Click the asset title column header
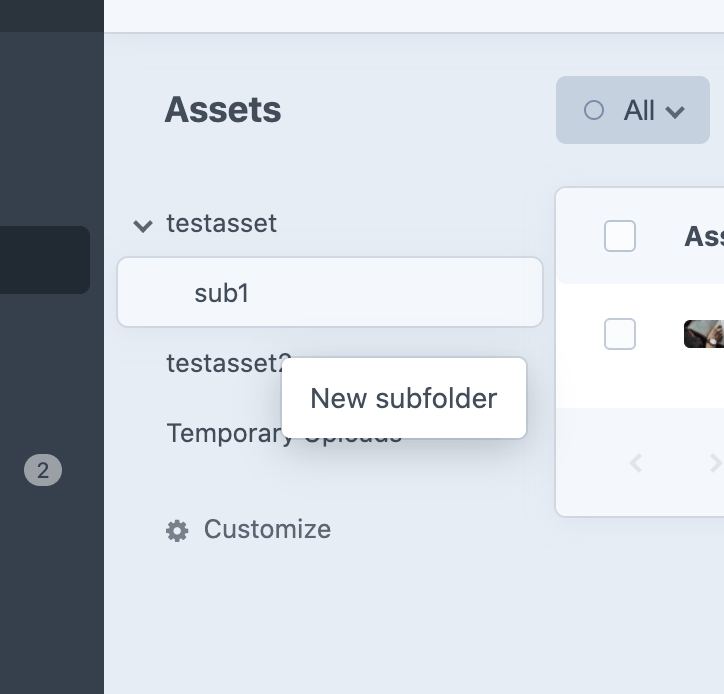724x694 pixels. (x=704, y=236)
